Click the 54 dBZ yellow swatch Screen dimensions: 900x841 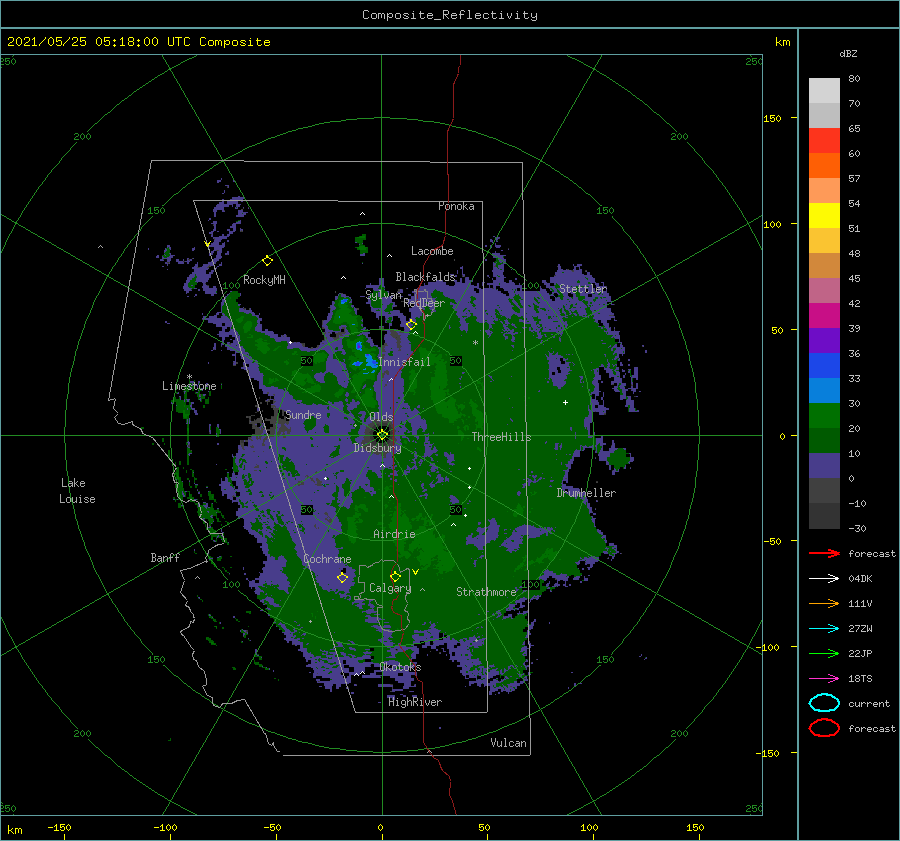[x=824, y=216]
